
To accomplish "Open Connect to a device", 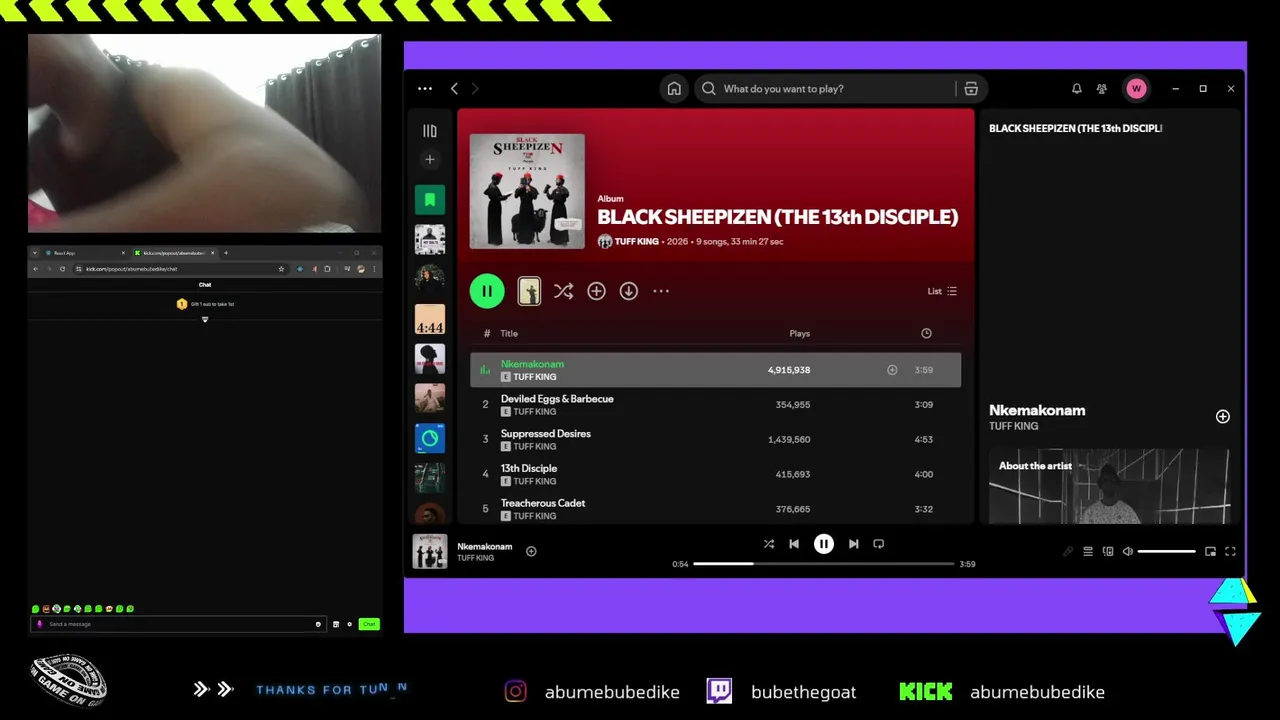I will click(1108, 551).
